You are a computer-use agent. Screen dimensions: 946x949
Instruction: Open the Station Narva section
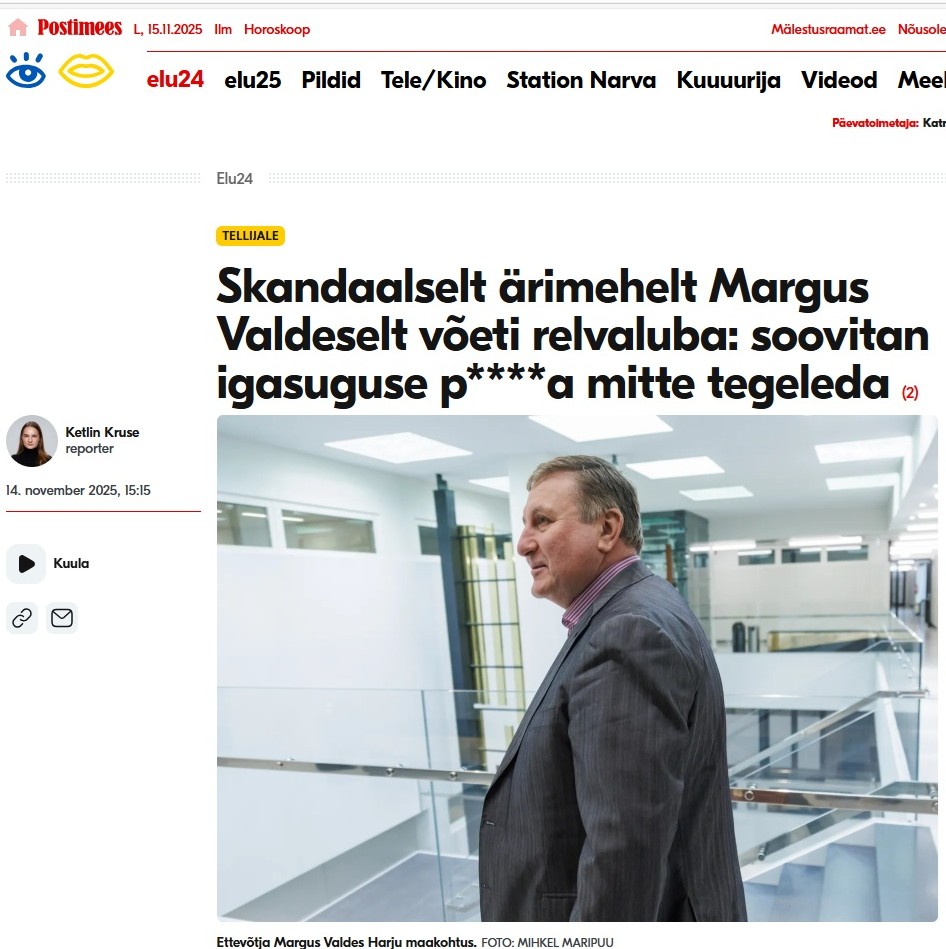pyautogui.click(x=581, y=80)
